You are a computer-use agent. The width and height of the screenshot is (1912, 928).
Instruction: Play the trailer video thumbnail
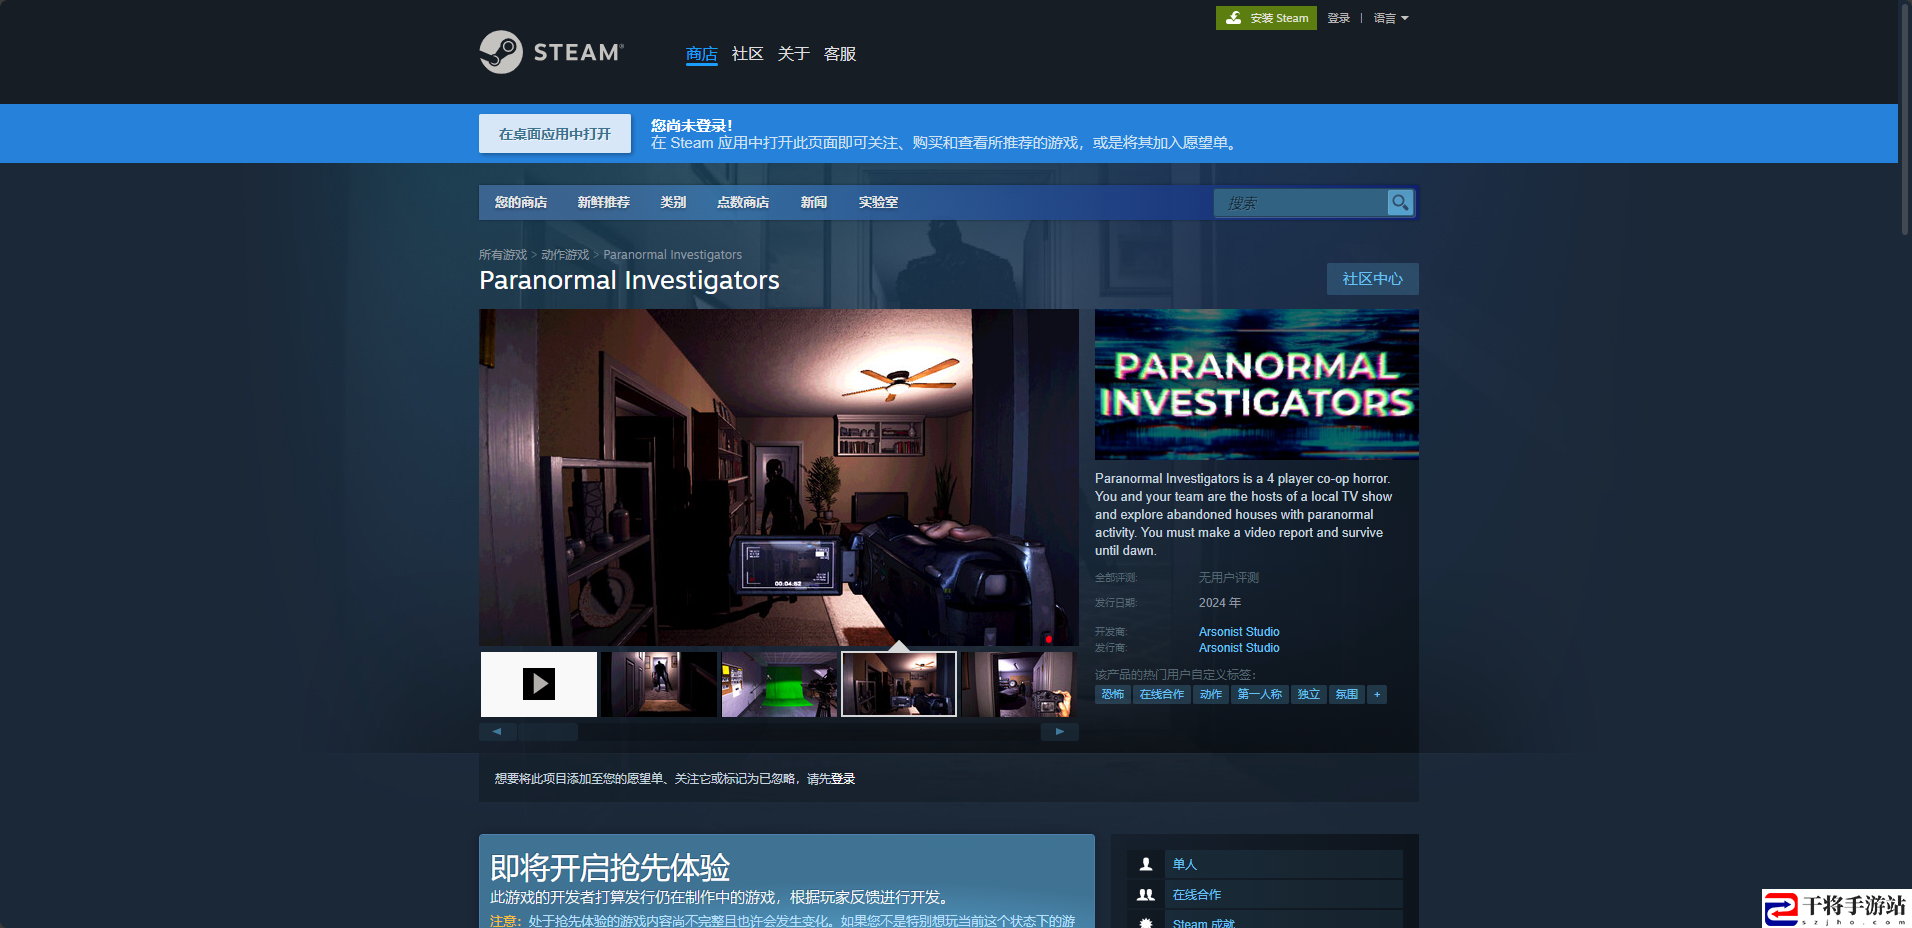[539, 684]
